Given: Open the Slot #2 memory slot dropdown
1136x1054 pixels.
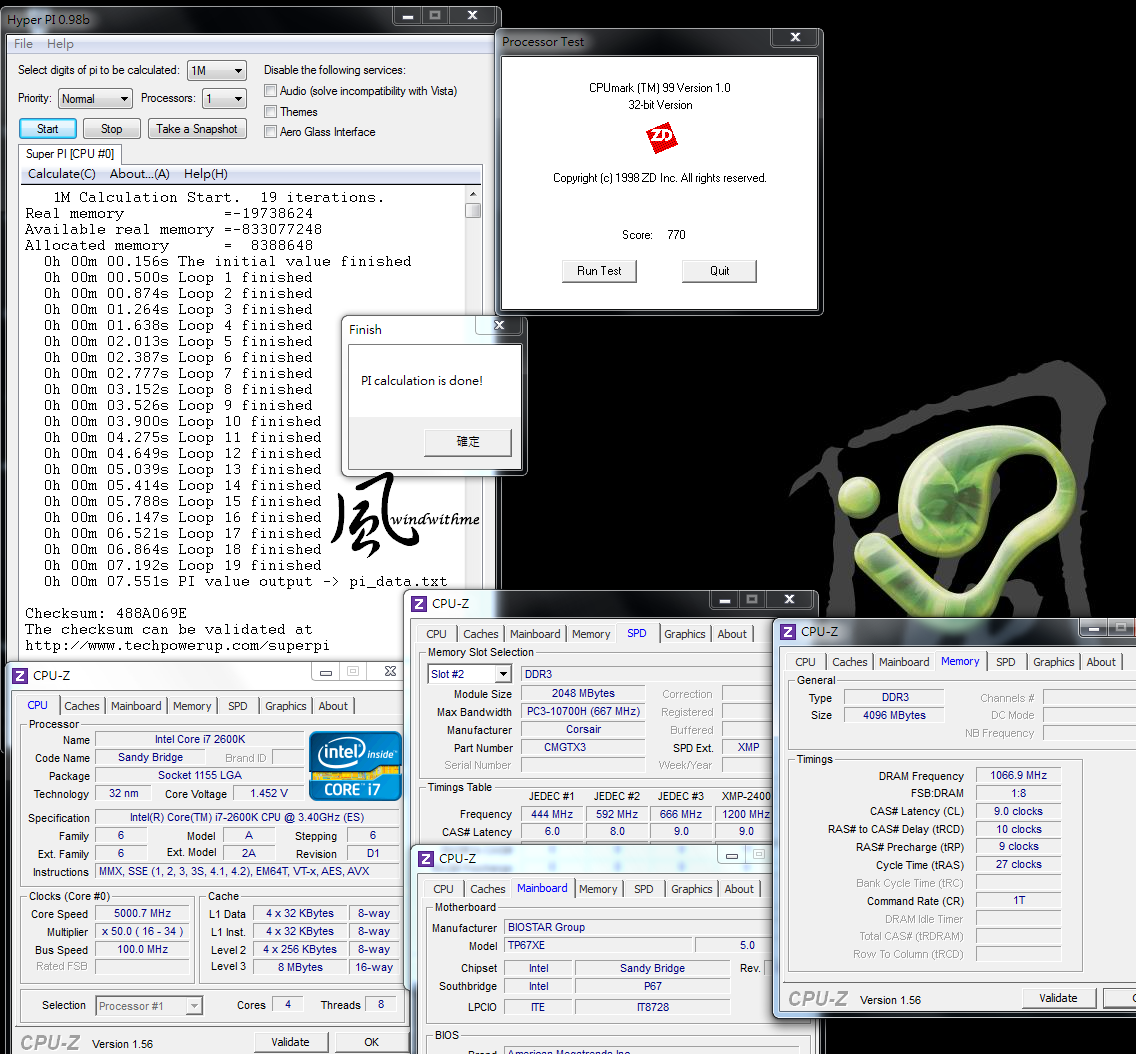Looking at the screenshot, I should (469, 674).
